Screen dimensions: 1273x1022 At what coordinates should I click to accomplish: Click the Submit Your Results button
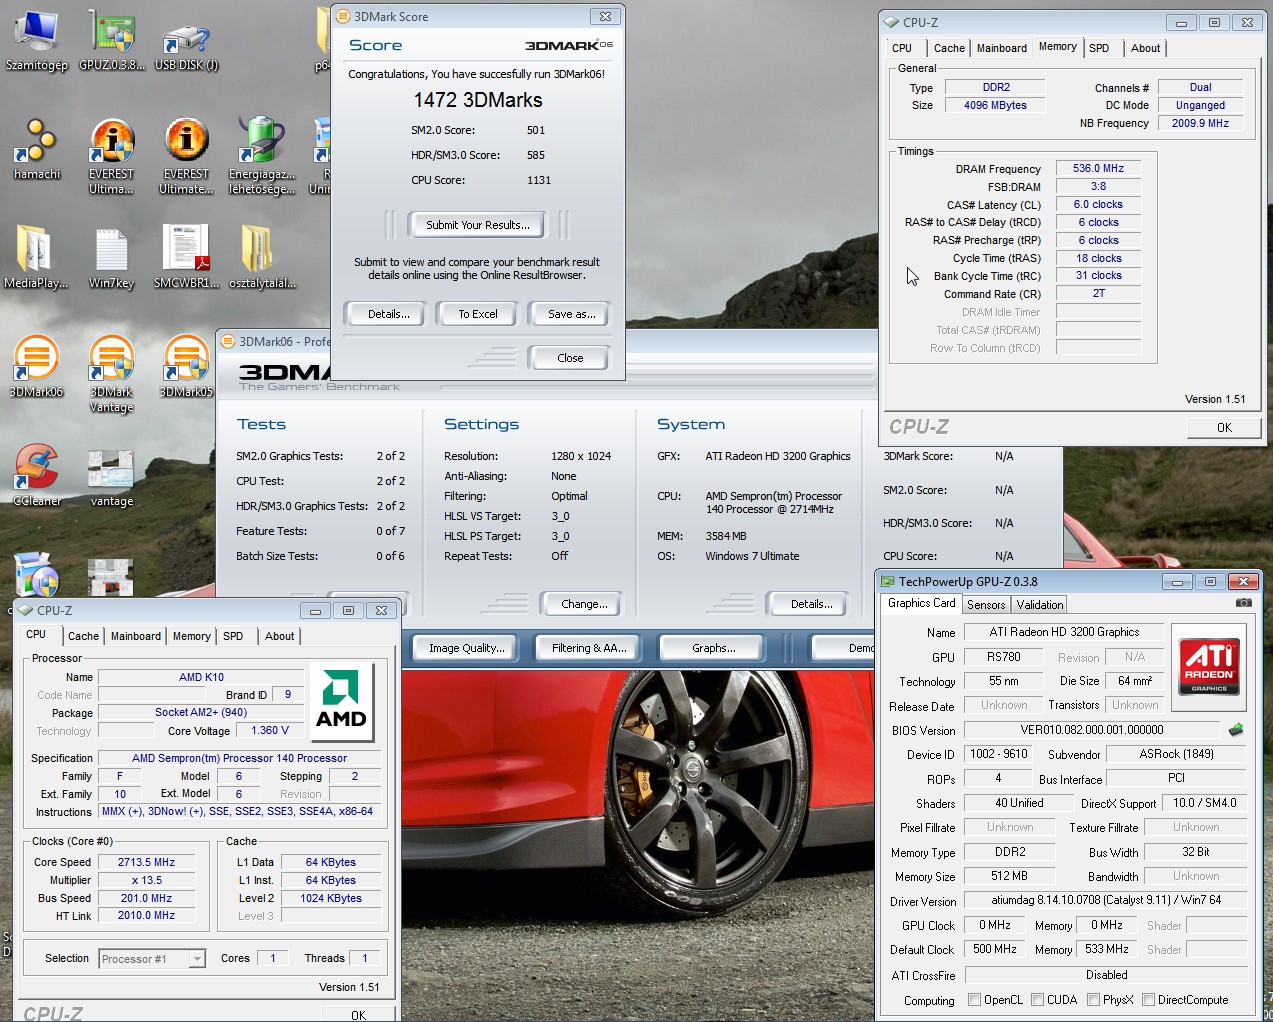click(x=477, y=225)
